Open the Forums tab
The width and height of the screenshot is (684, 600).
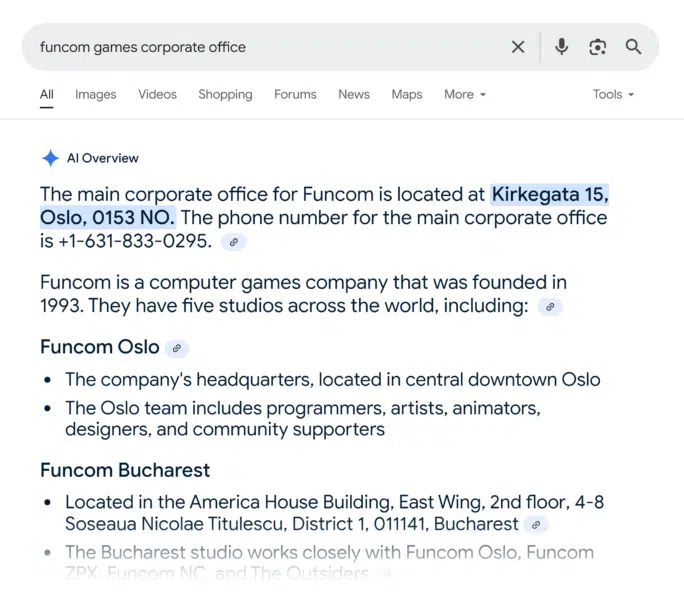click(295, 94)
